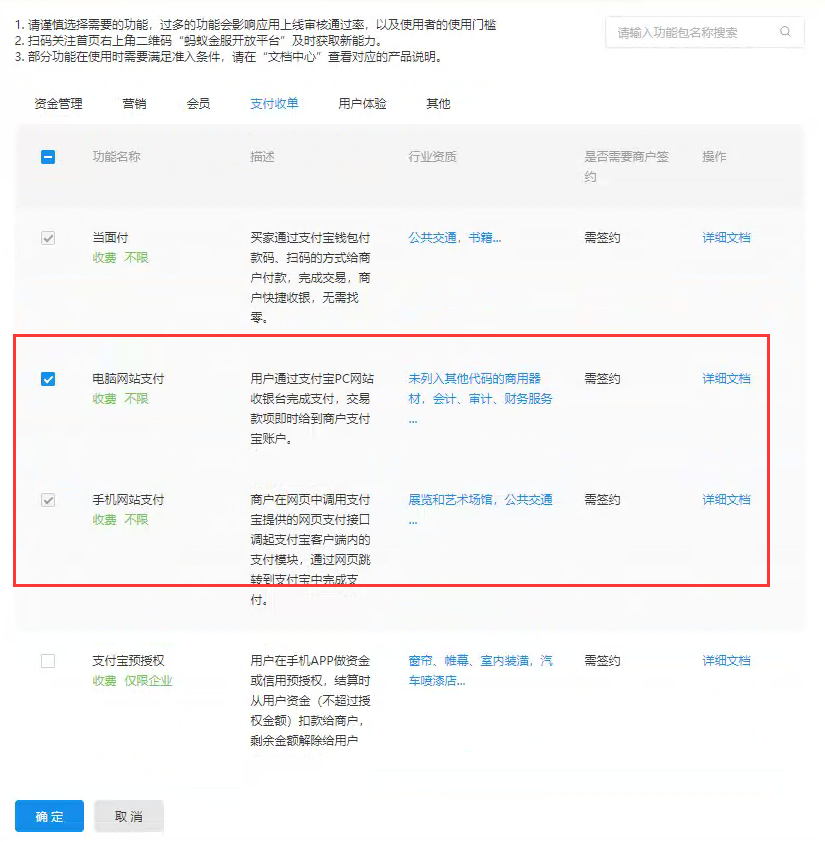Switch to the 资金管理 tab
The width and height of the screenshot is (825, 842).
(x=58, y=104)
